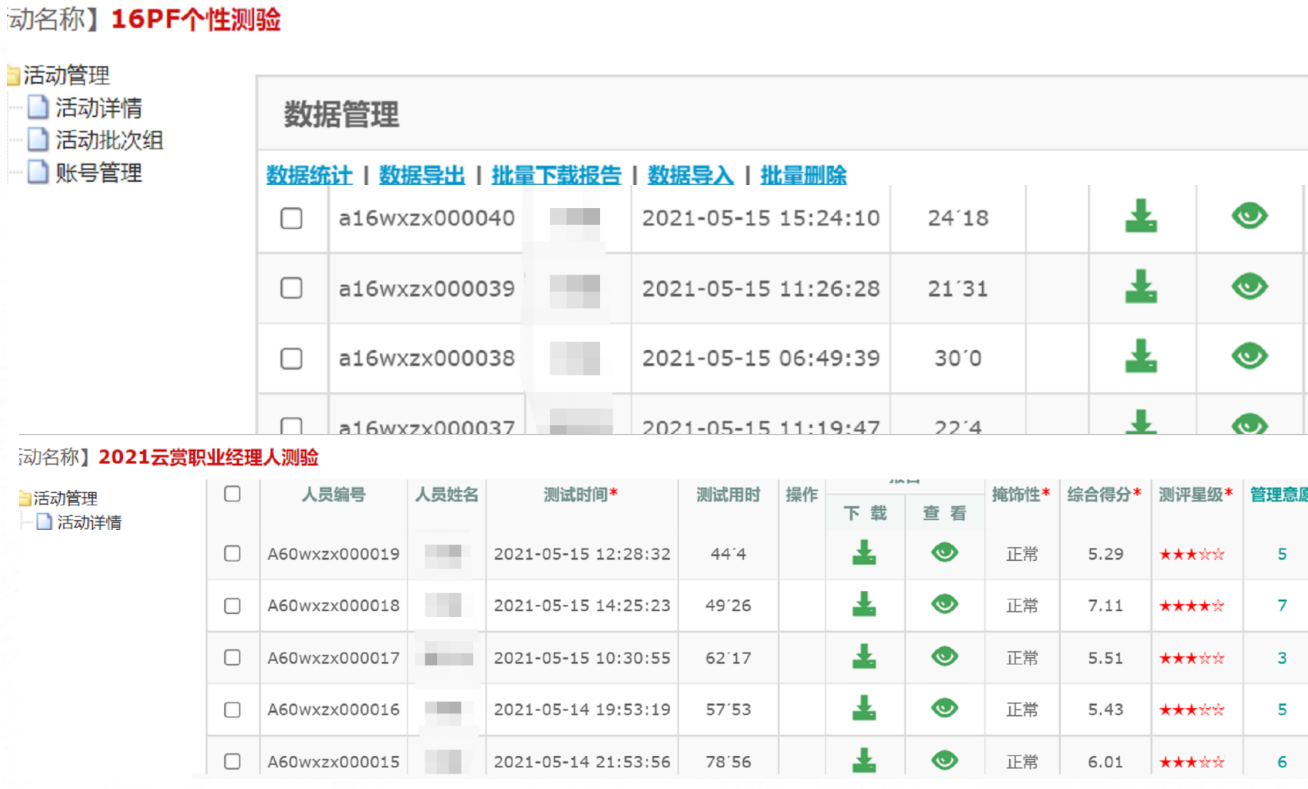The width and height of the screenshot is (1308, 789).
Task: Tick checkbox for a16wxzx000040
Action: (x=291, y=218)
